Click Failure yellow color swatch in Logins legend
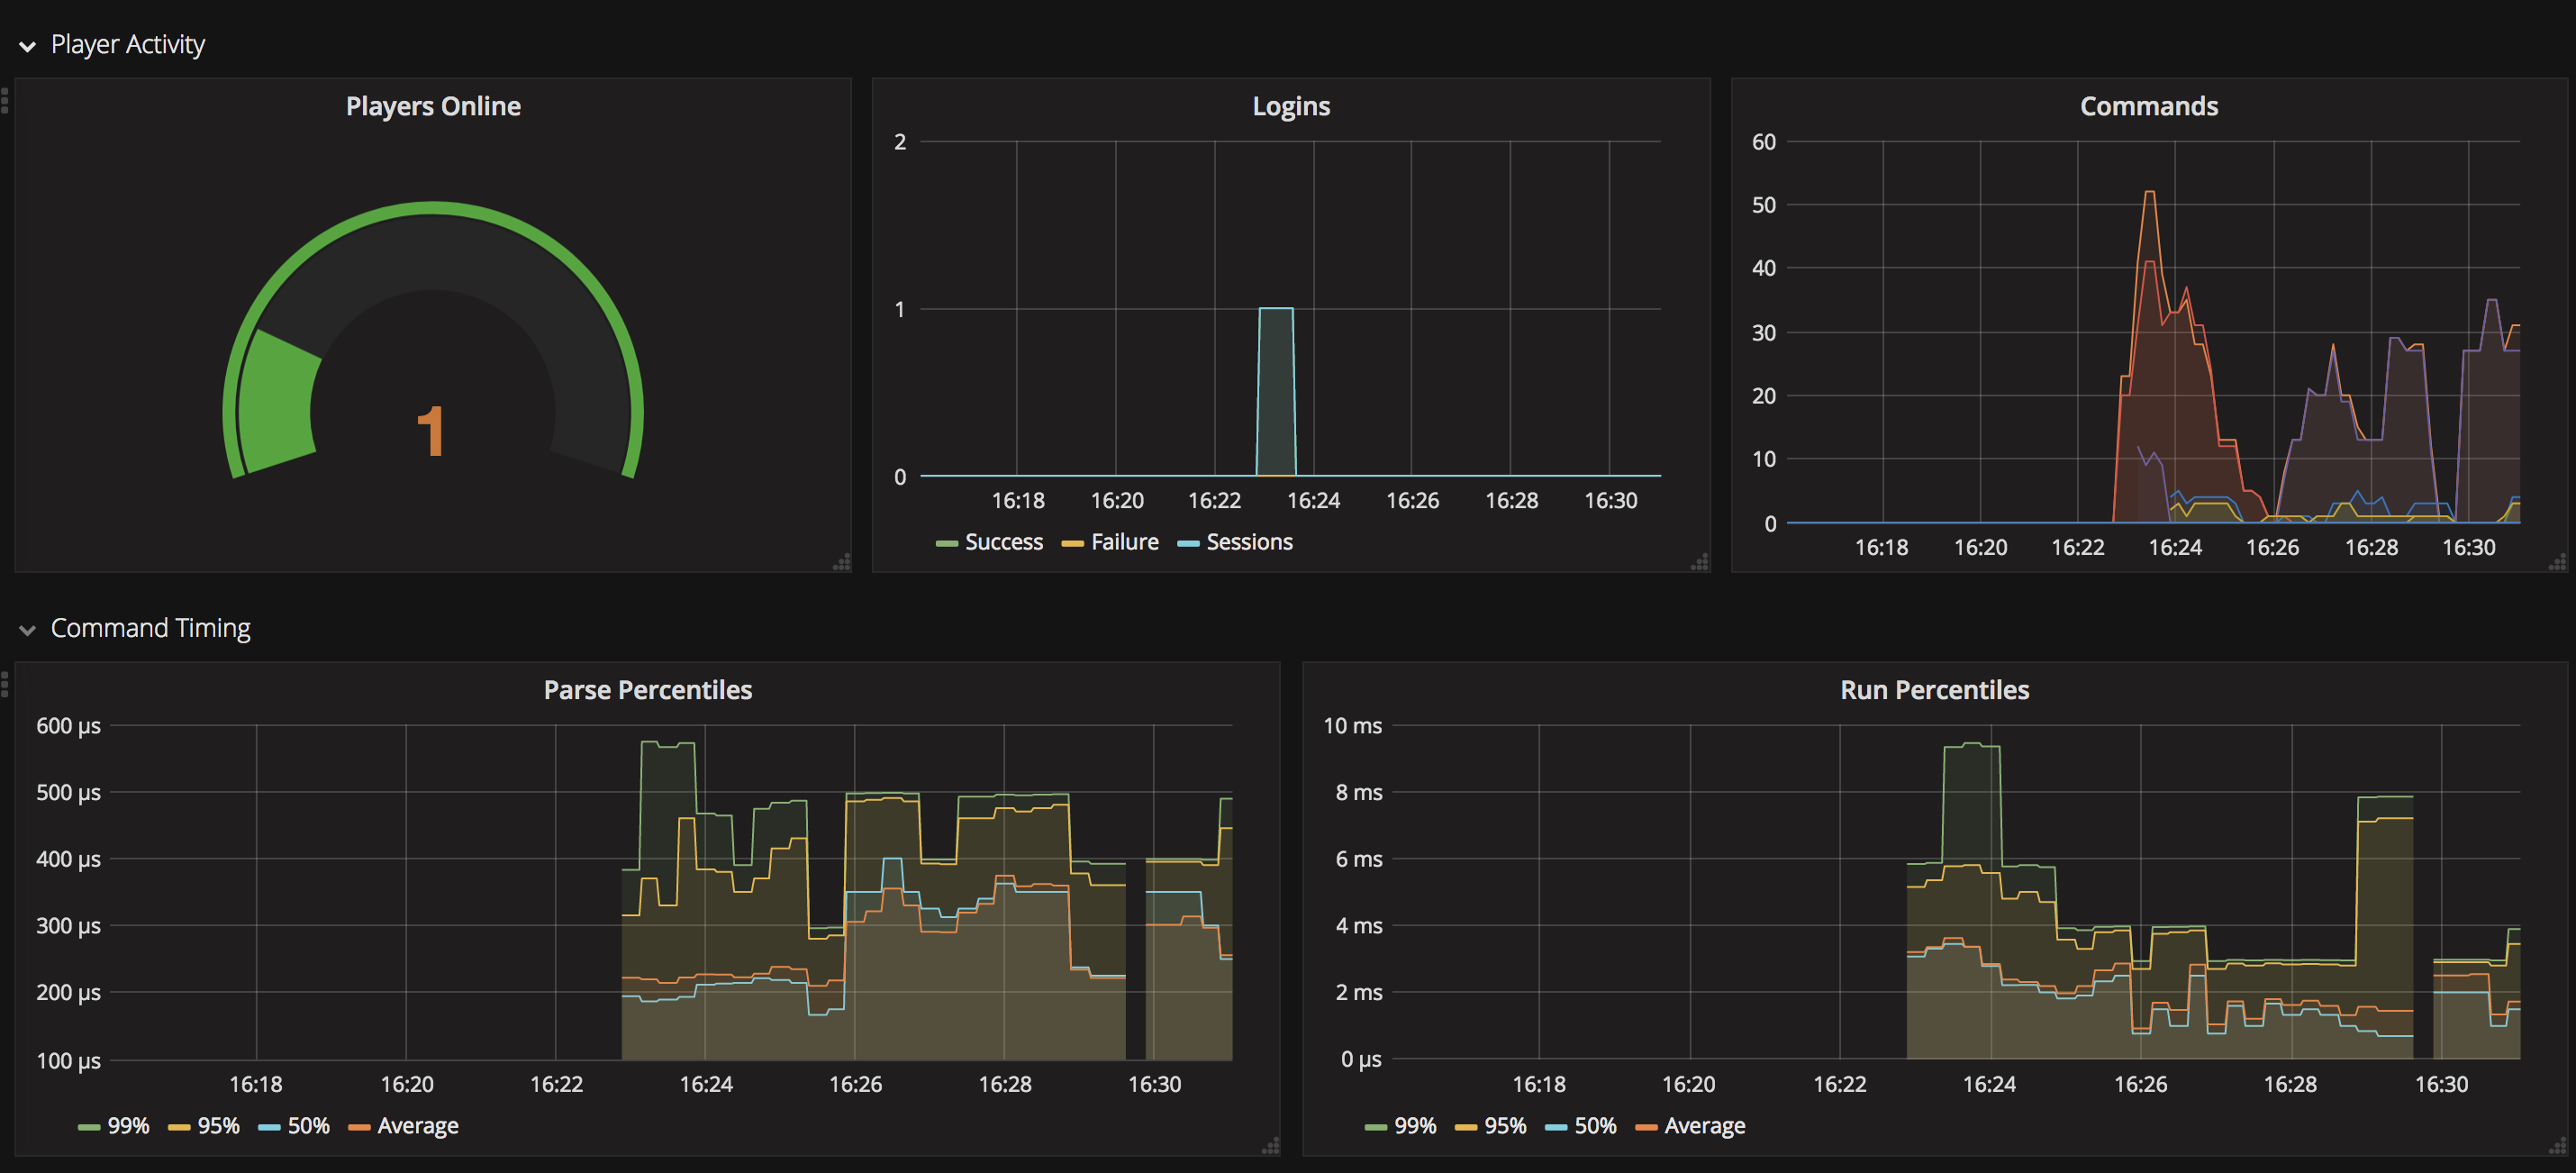 coord(1072,544)
